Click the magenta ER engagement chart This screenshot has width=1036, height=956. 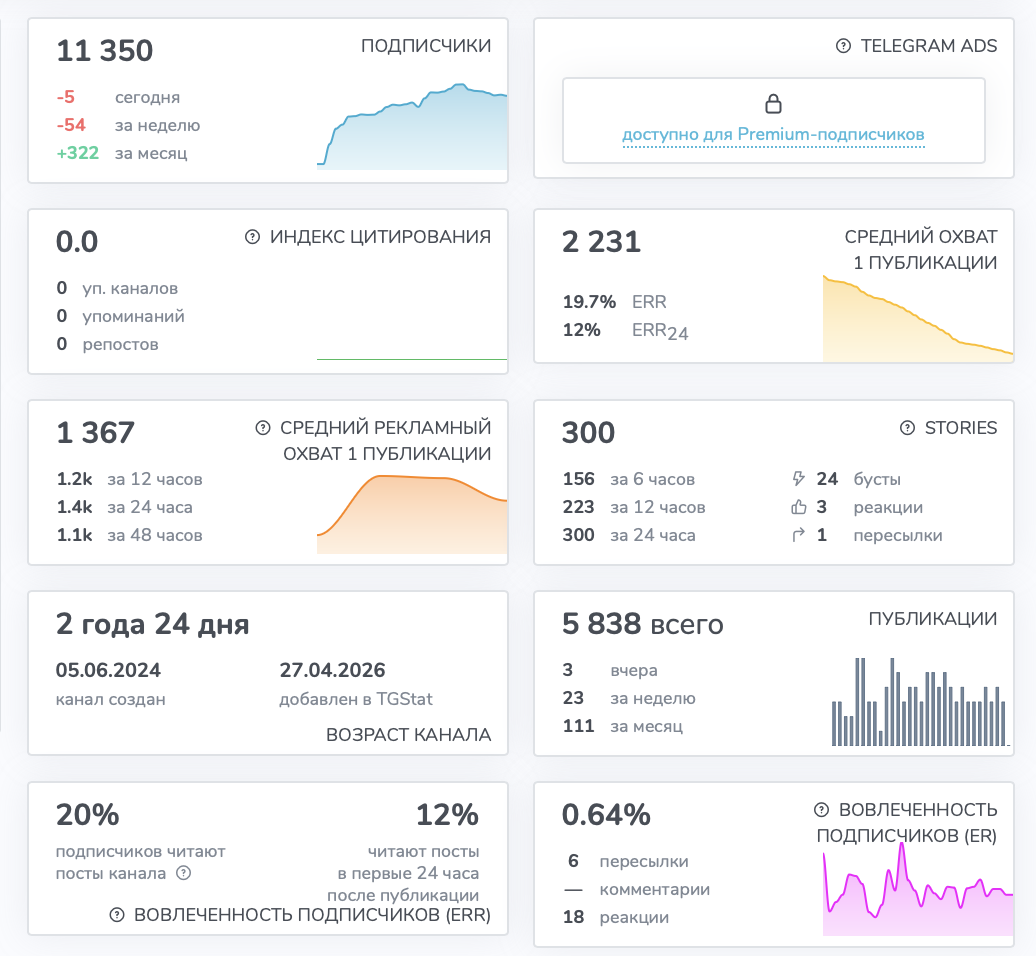[918, 889]
